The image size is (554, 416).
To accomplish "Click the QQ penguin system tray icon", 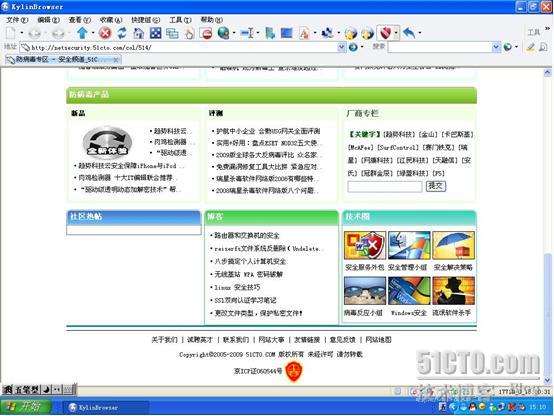I will [472, 407].
